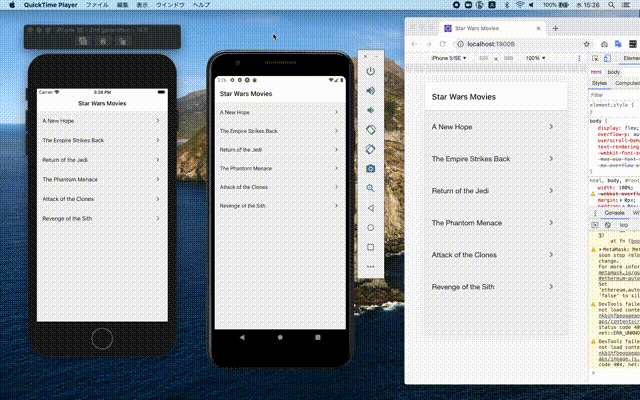The image size is (640, 400).
Task: Open the QuickTime Player menu
Action: pos(51,5)
